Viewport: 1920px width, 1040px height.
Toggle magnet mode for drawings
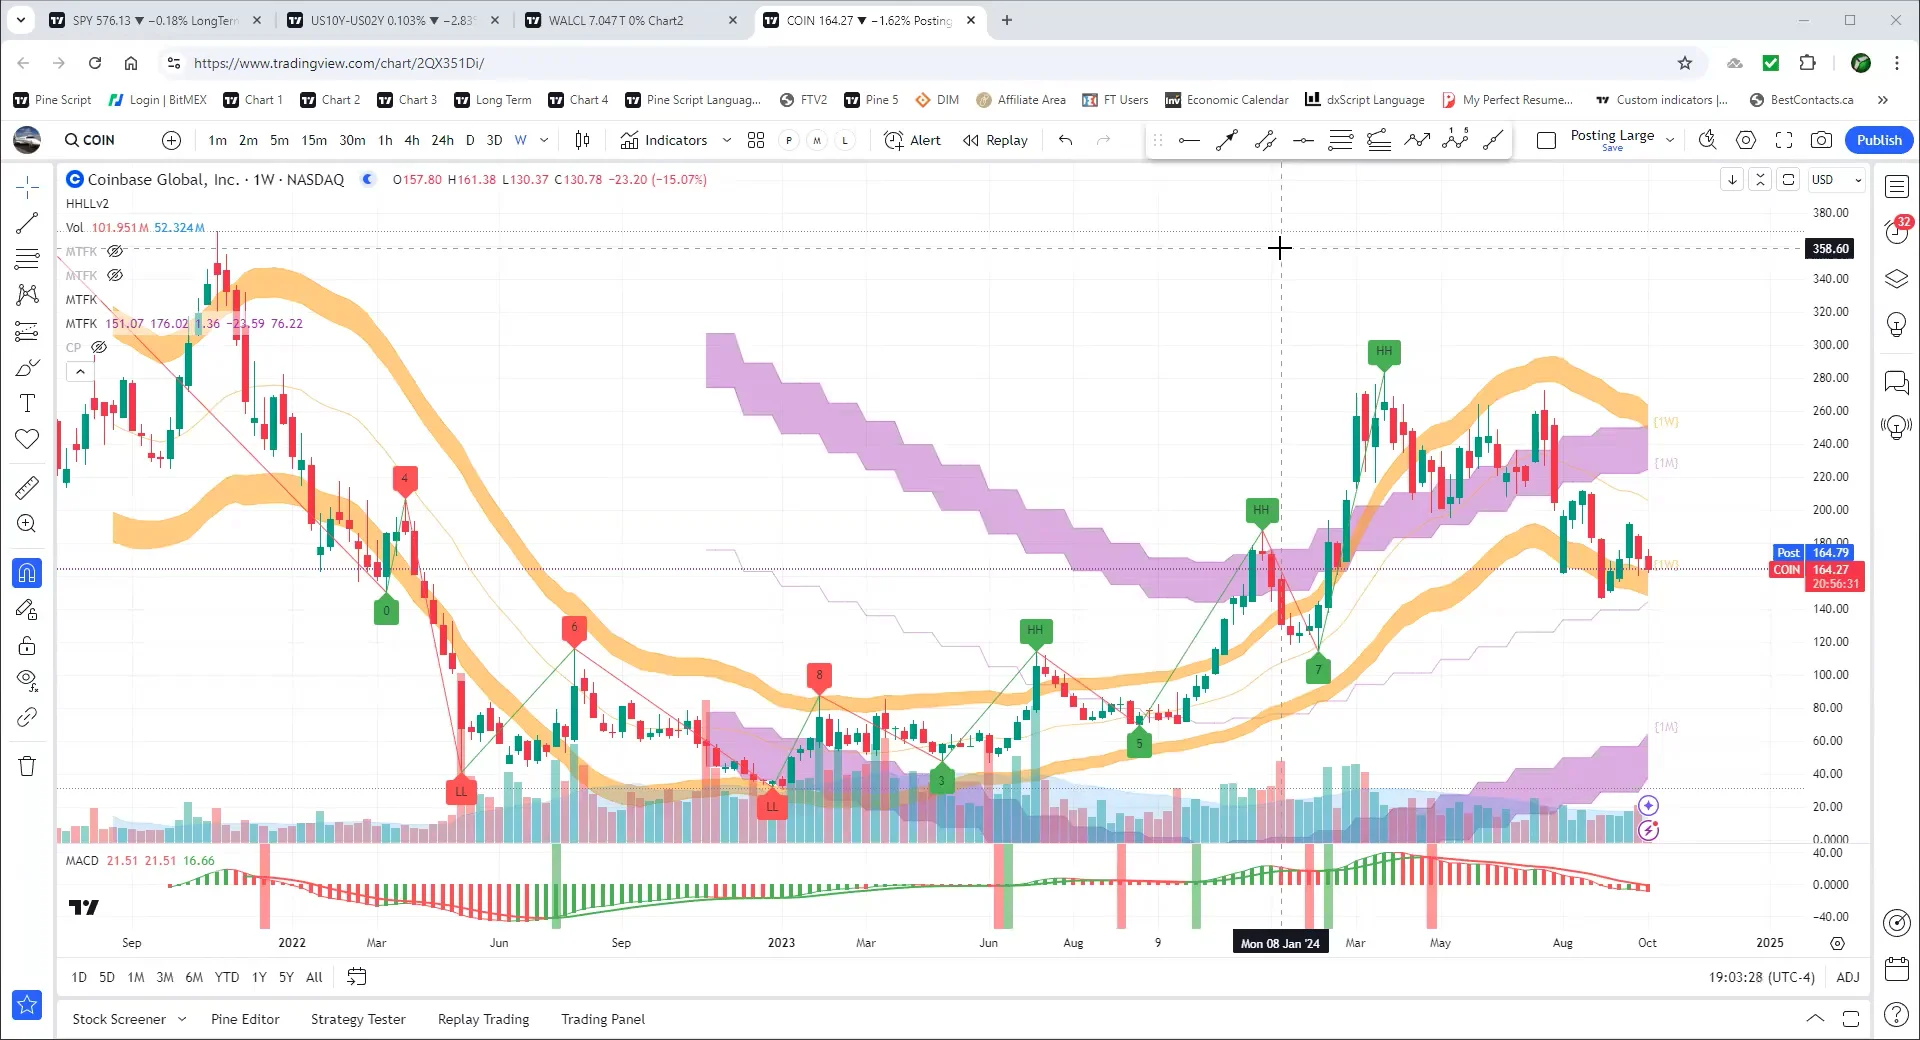(x=27, y=573)
